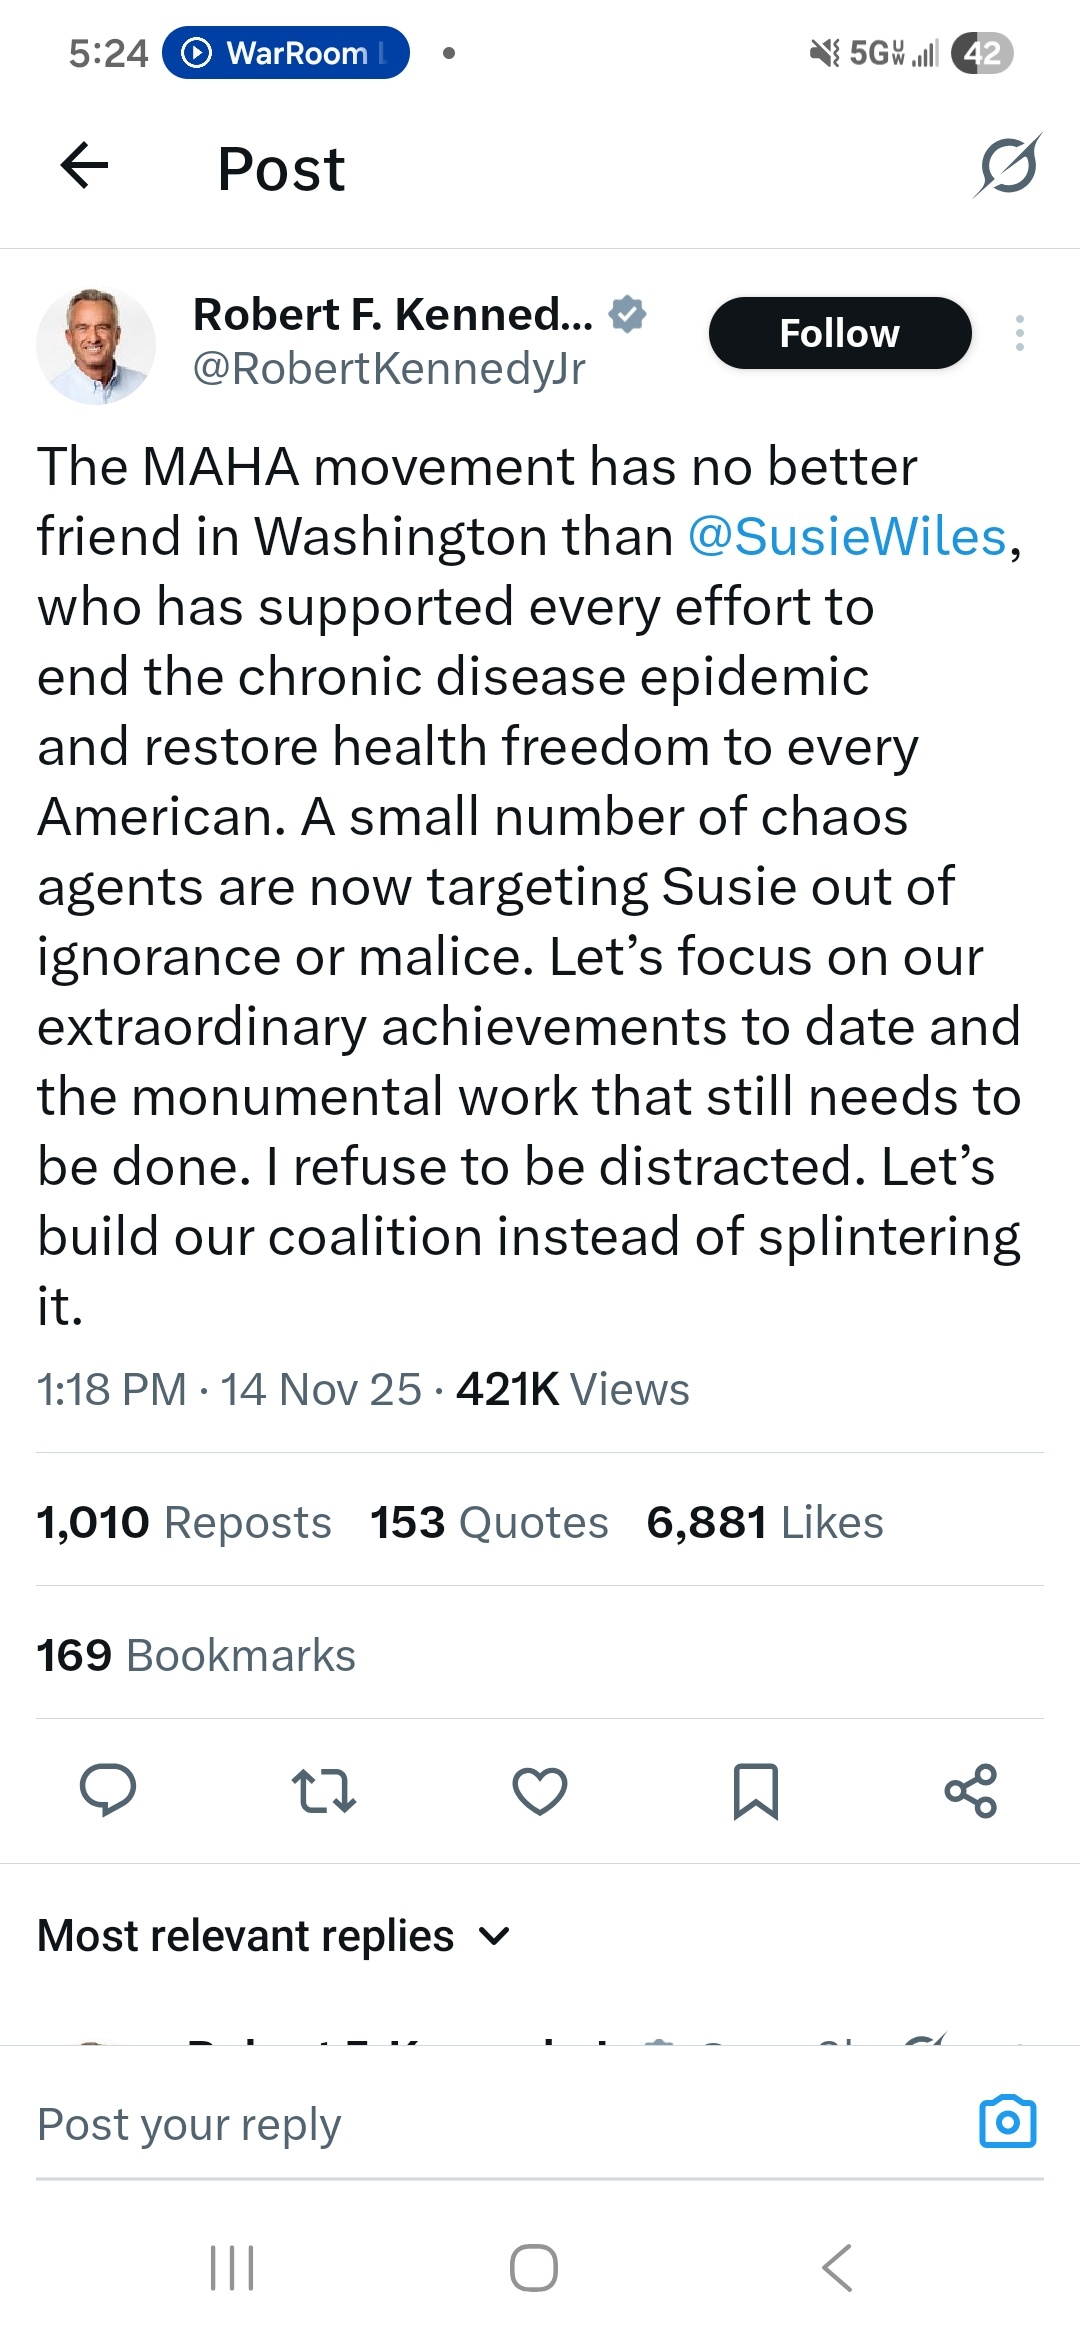
Task: Tap the reply speech bubble icon
Action: click(108, 1790)
